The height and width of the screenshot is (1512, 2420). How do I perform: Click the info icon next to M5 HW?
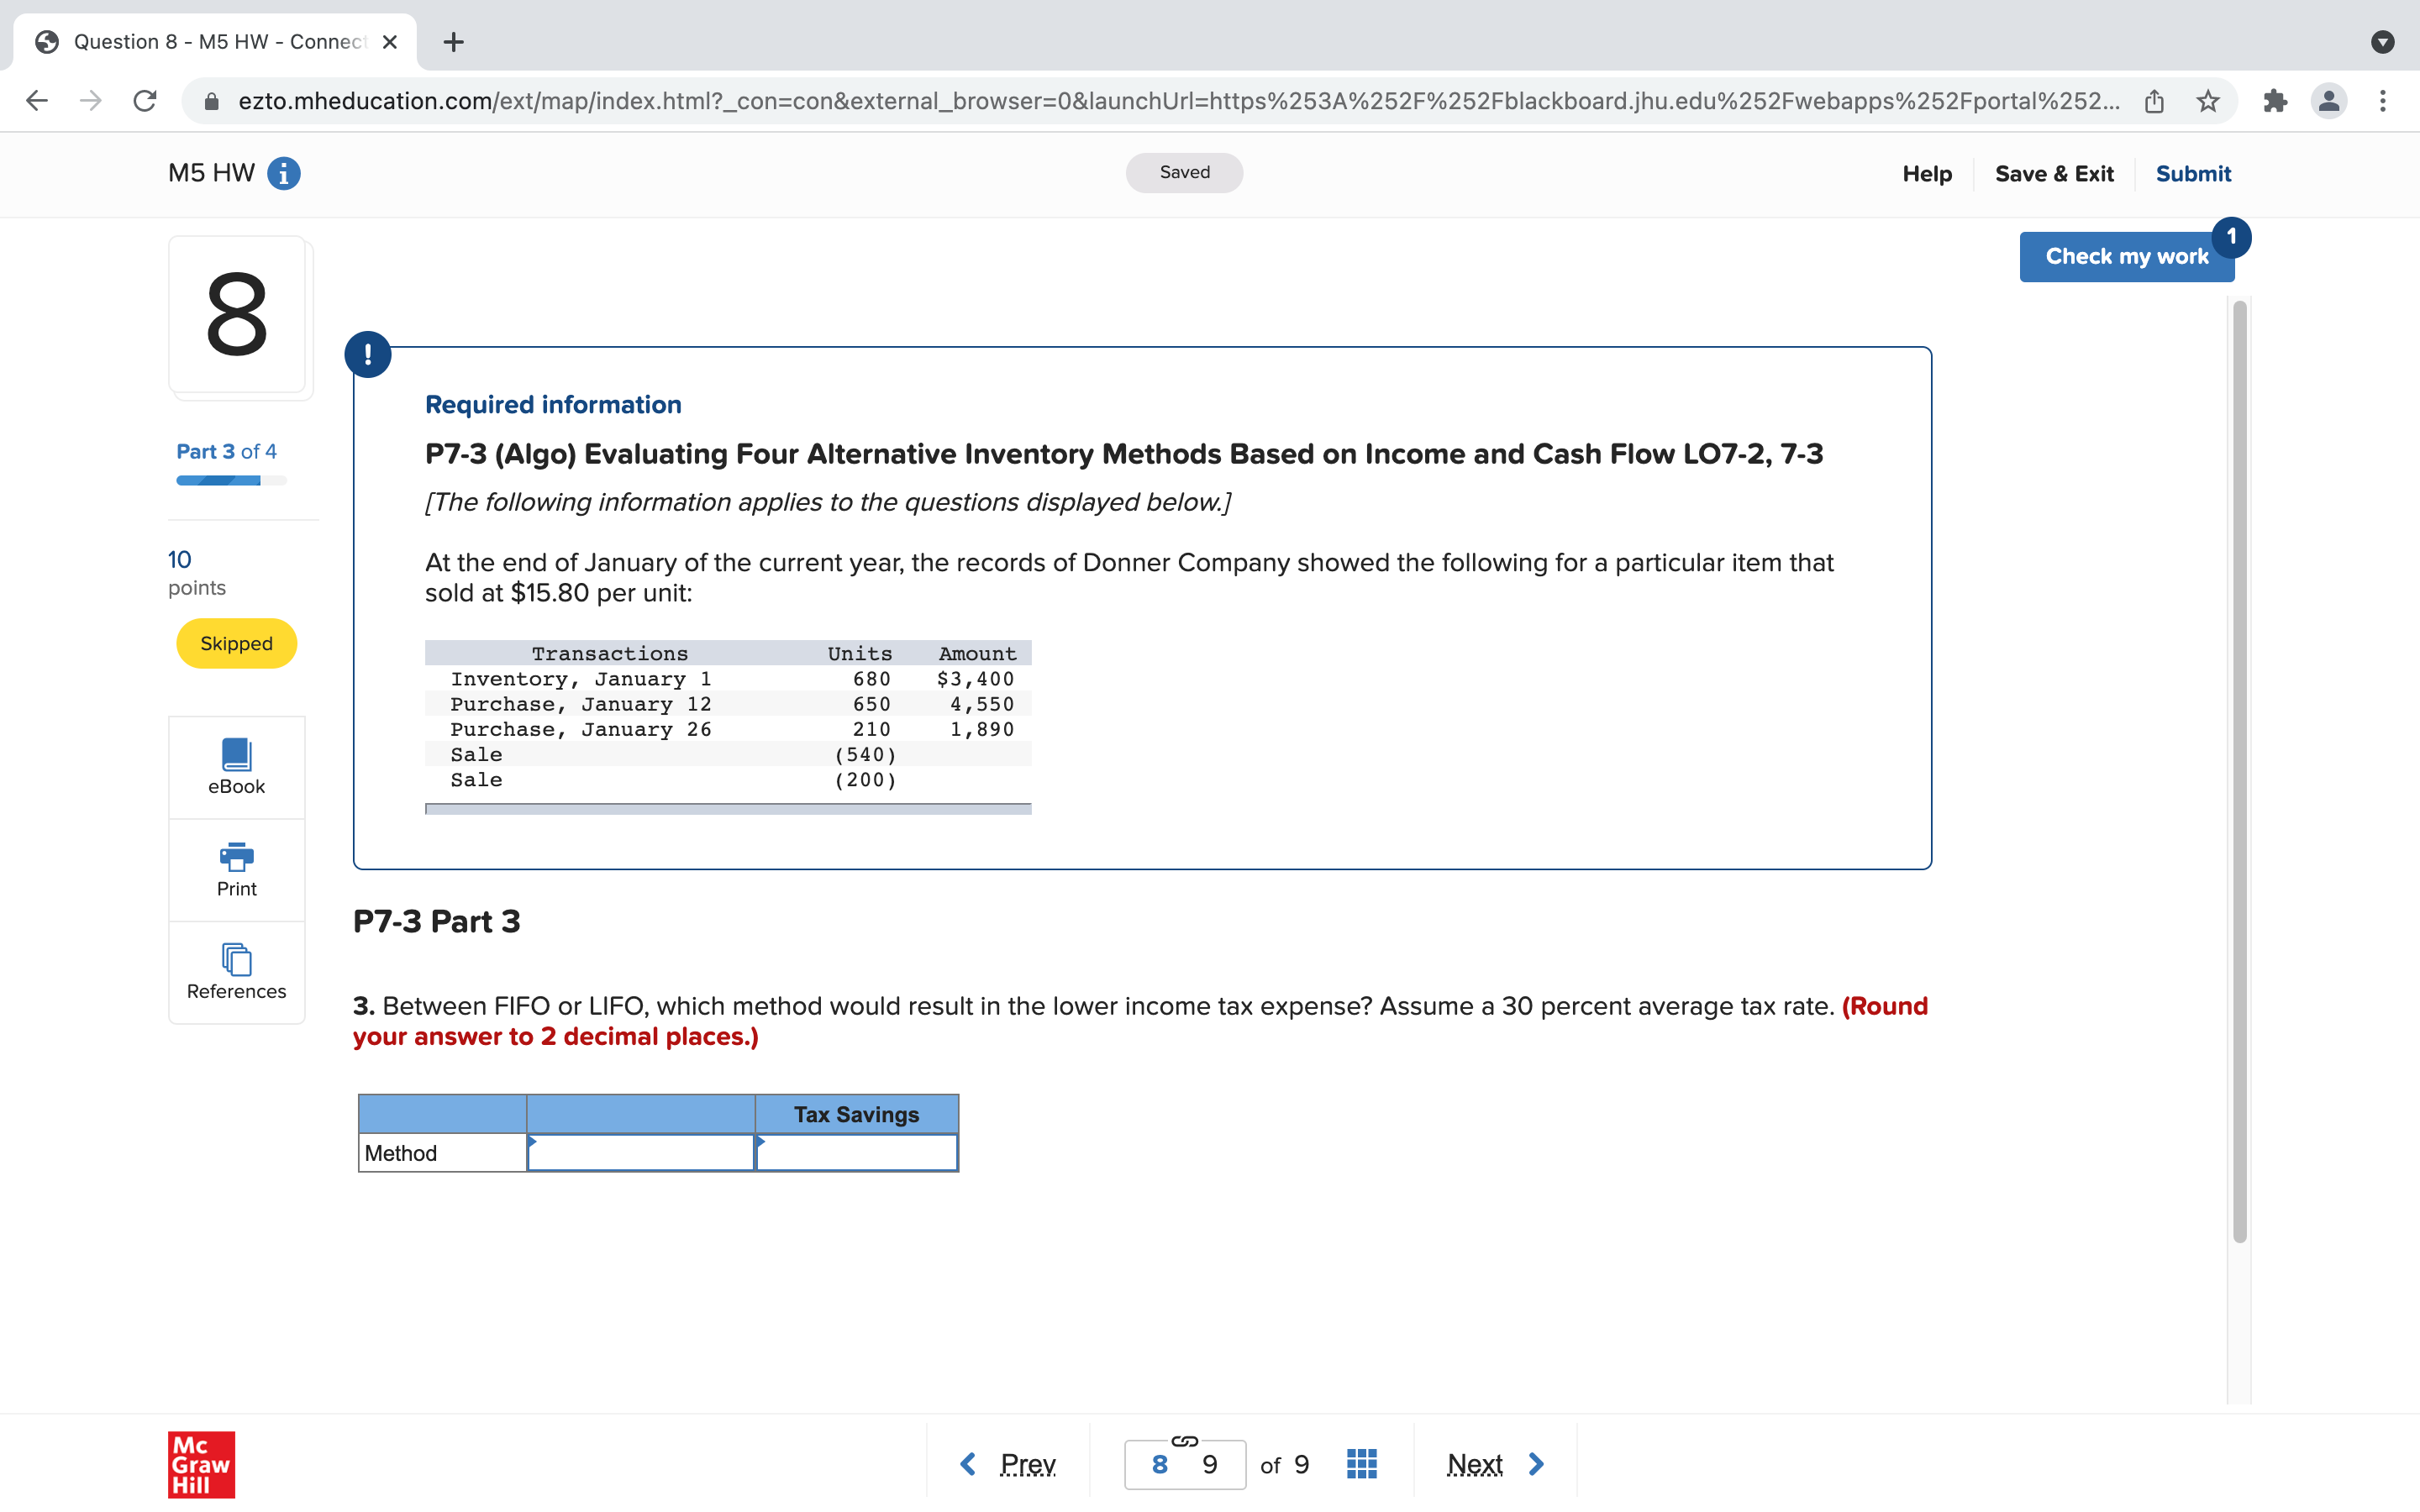283,173
